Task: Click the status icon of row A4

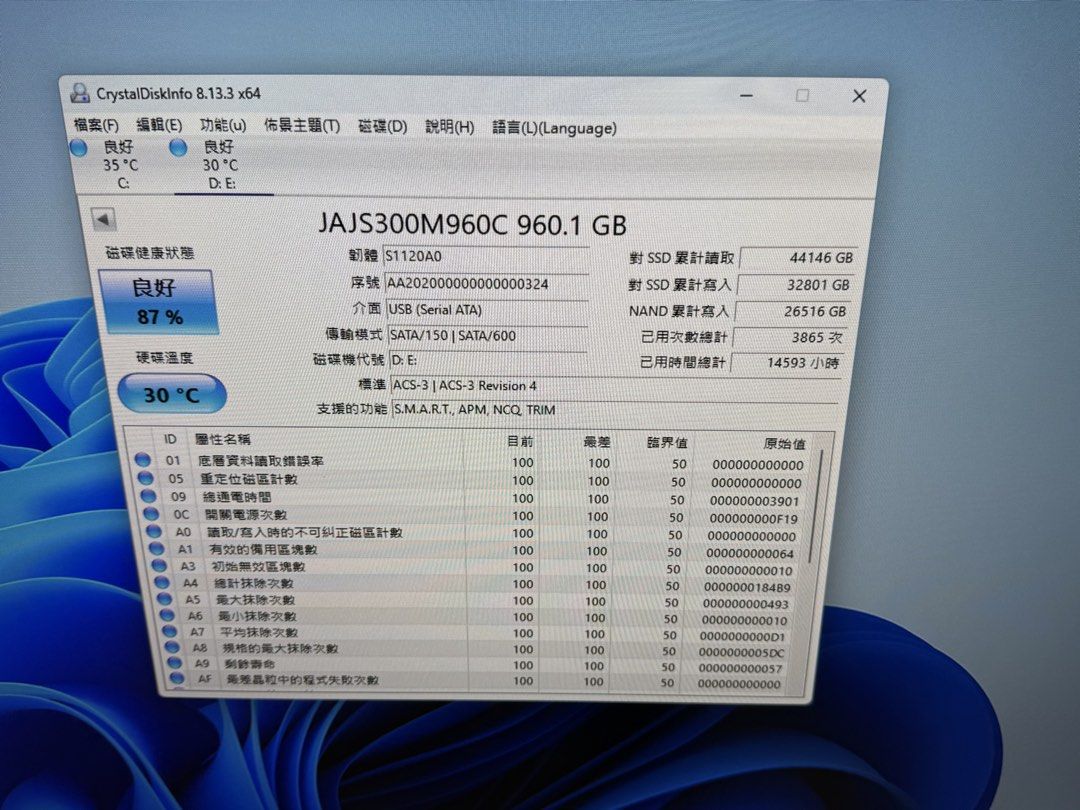Action: 162,582
